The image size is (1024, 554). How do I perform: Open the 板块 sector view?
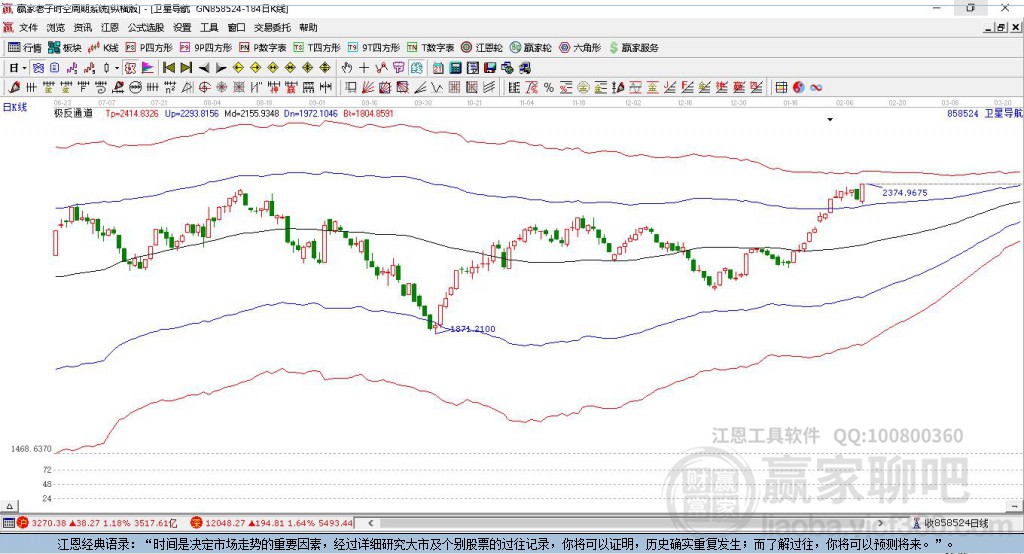(x=64, y=48)
